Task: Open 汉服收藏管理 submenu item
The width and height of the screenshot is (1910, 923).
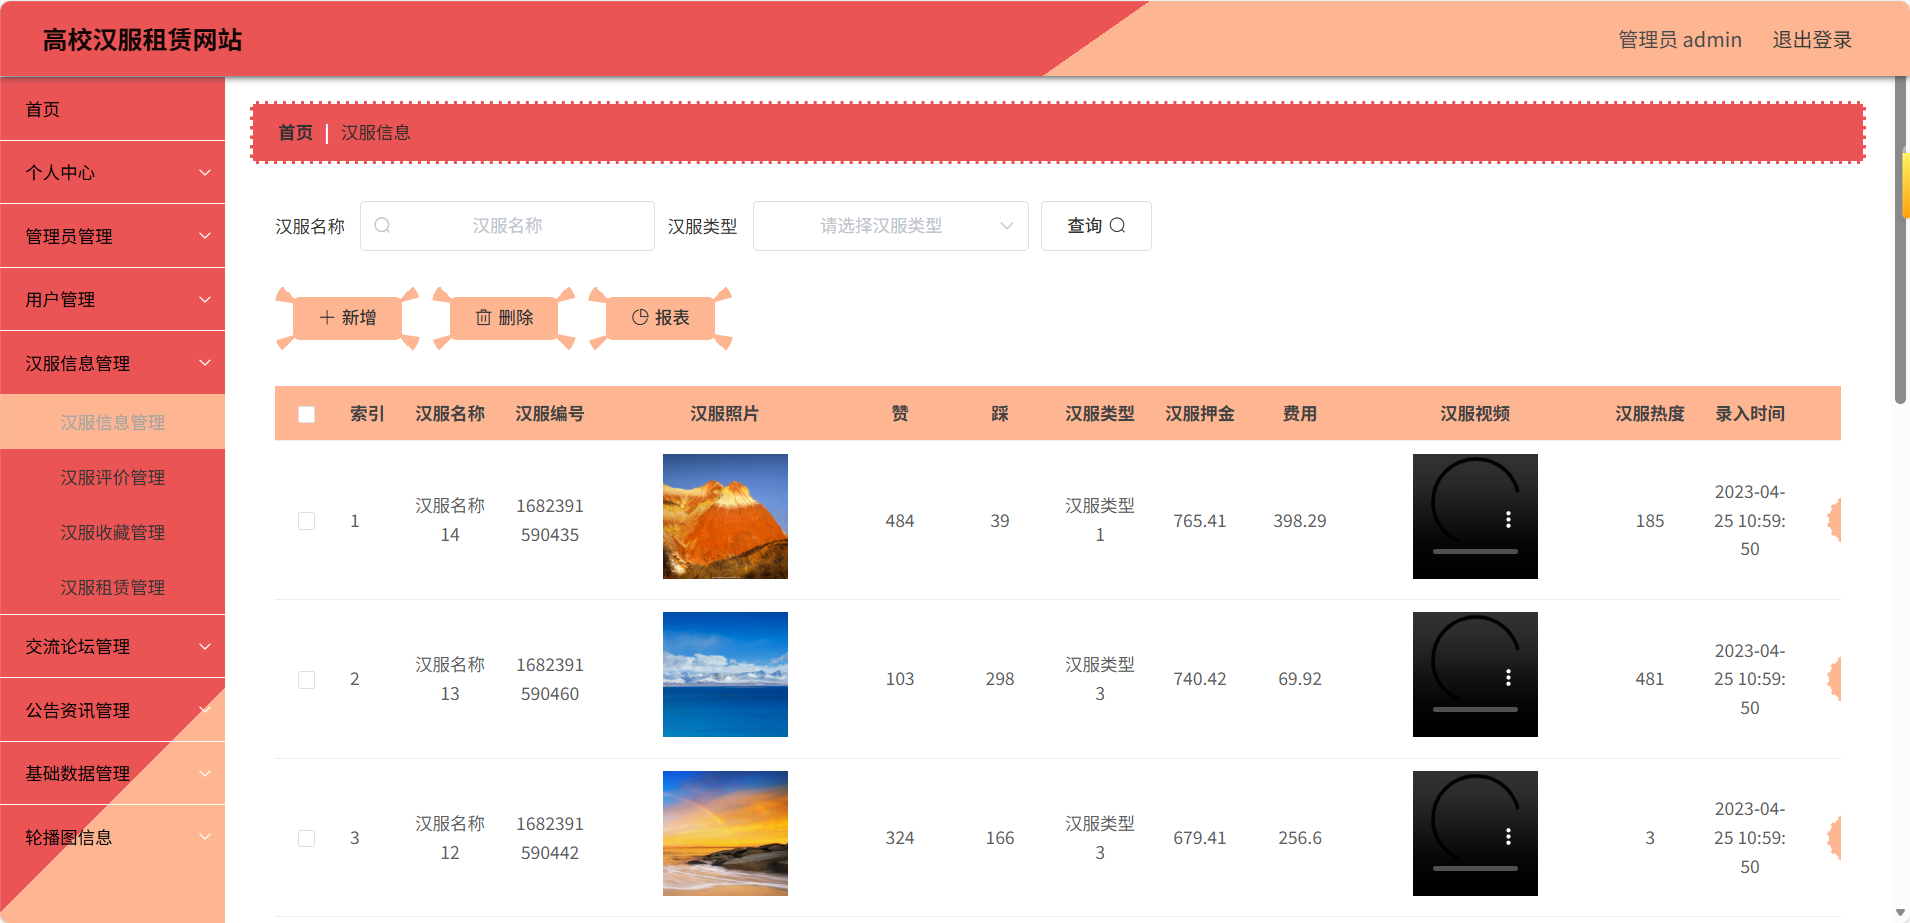Action: 112,532
